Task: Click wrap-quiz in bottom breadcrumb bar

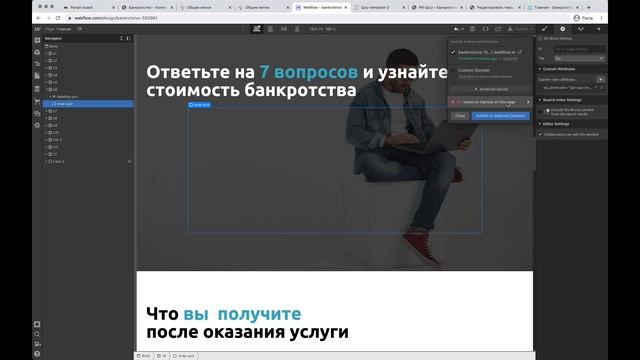Action: click(x=184, y=356)
